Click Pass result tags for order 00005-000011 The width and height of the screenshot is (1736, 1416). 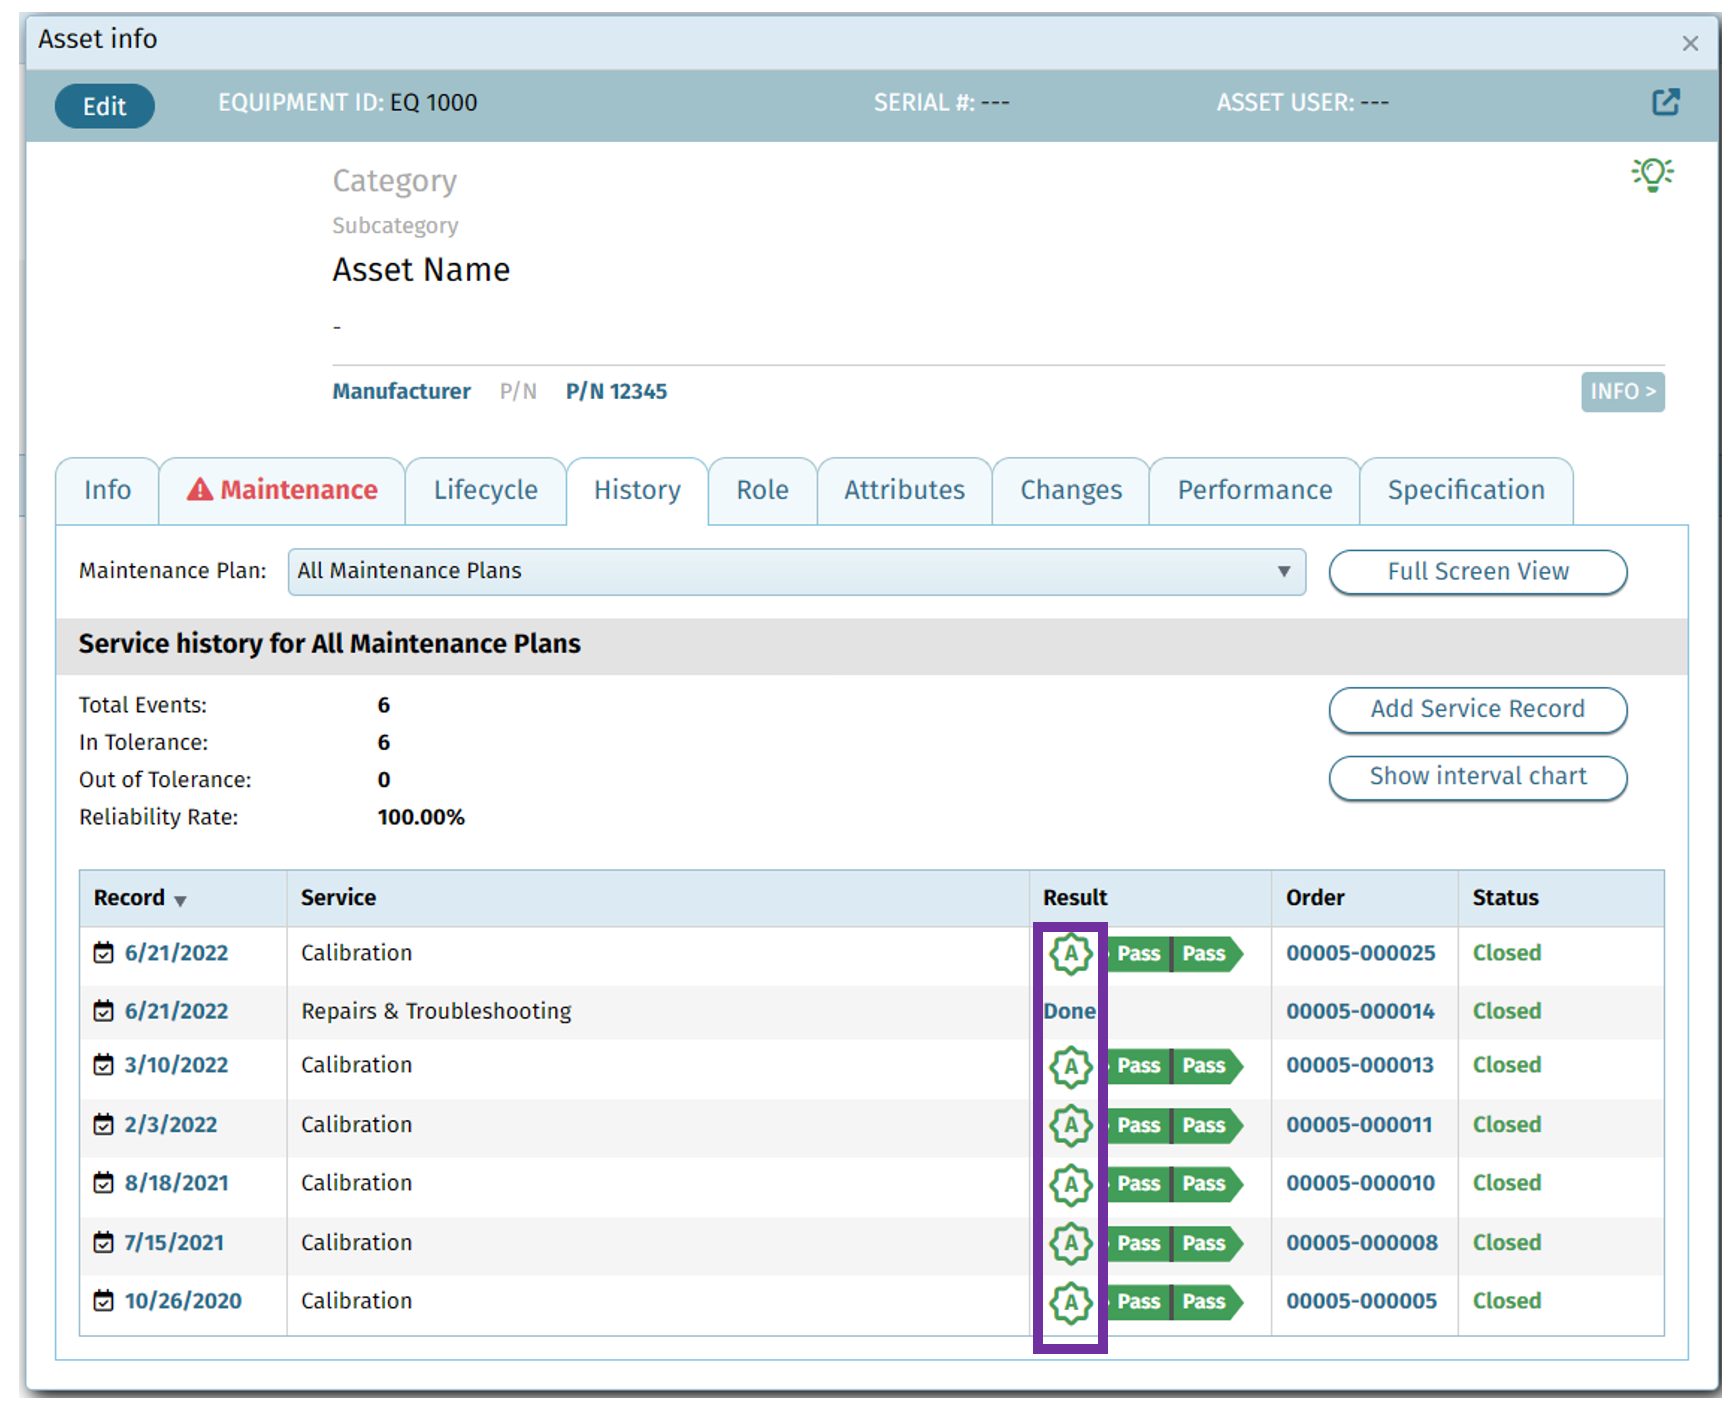pyautogui.click(x=1175, y=1125)
